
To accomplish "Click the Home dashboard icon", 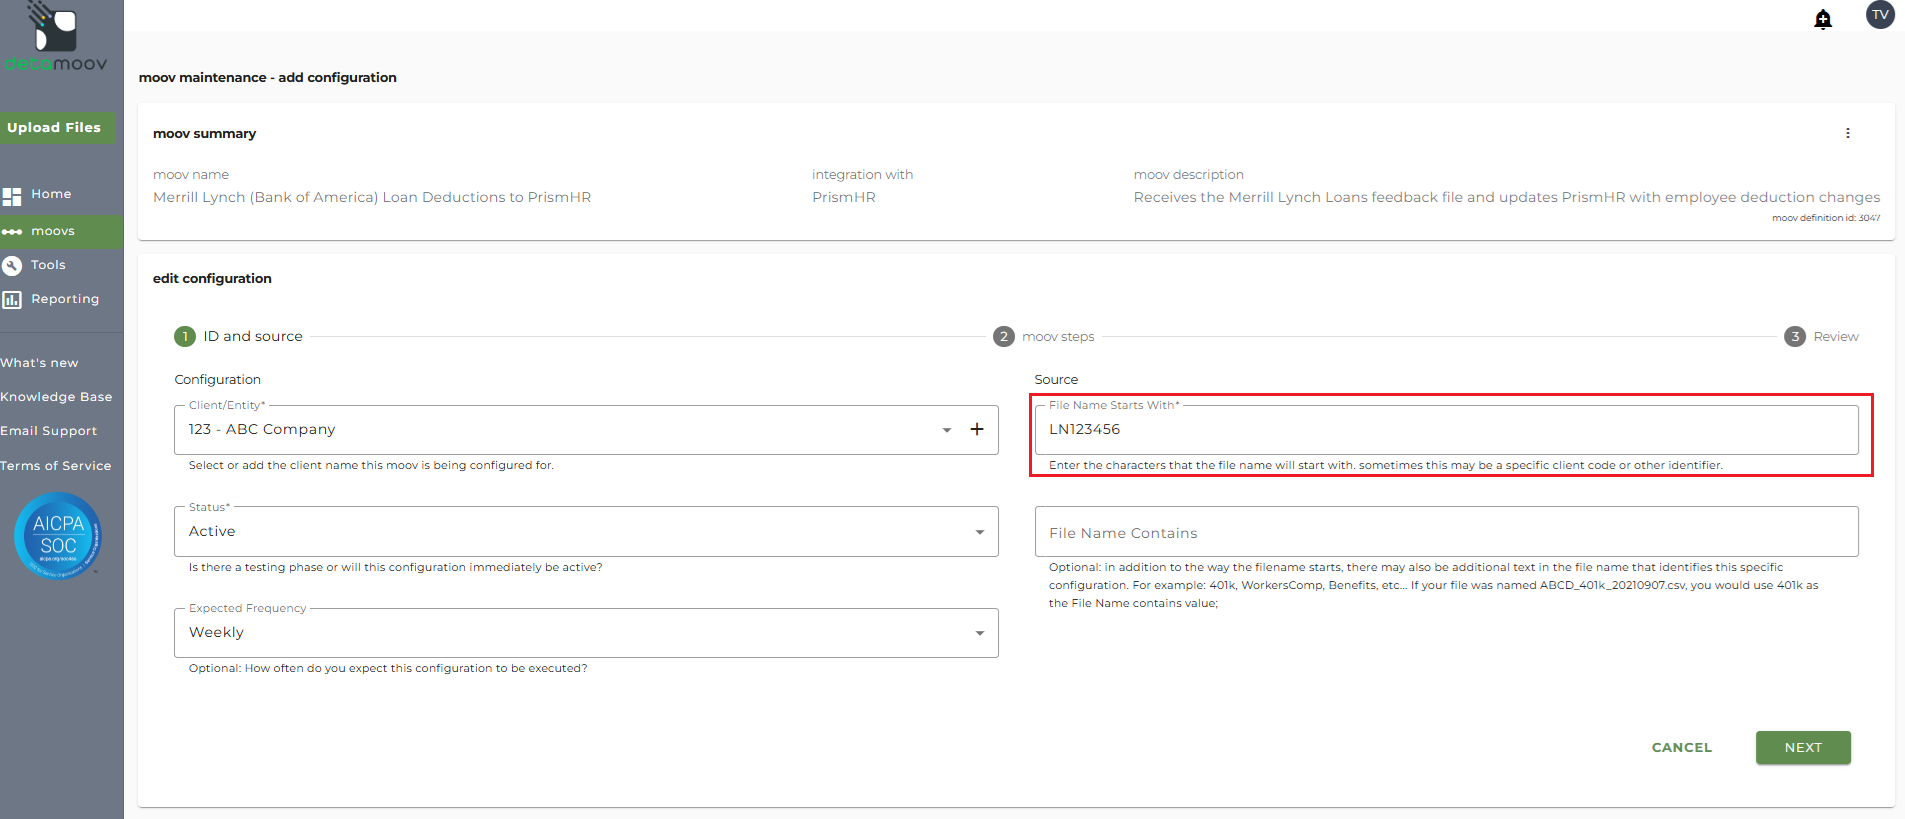I will [x=12, y=196].
